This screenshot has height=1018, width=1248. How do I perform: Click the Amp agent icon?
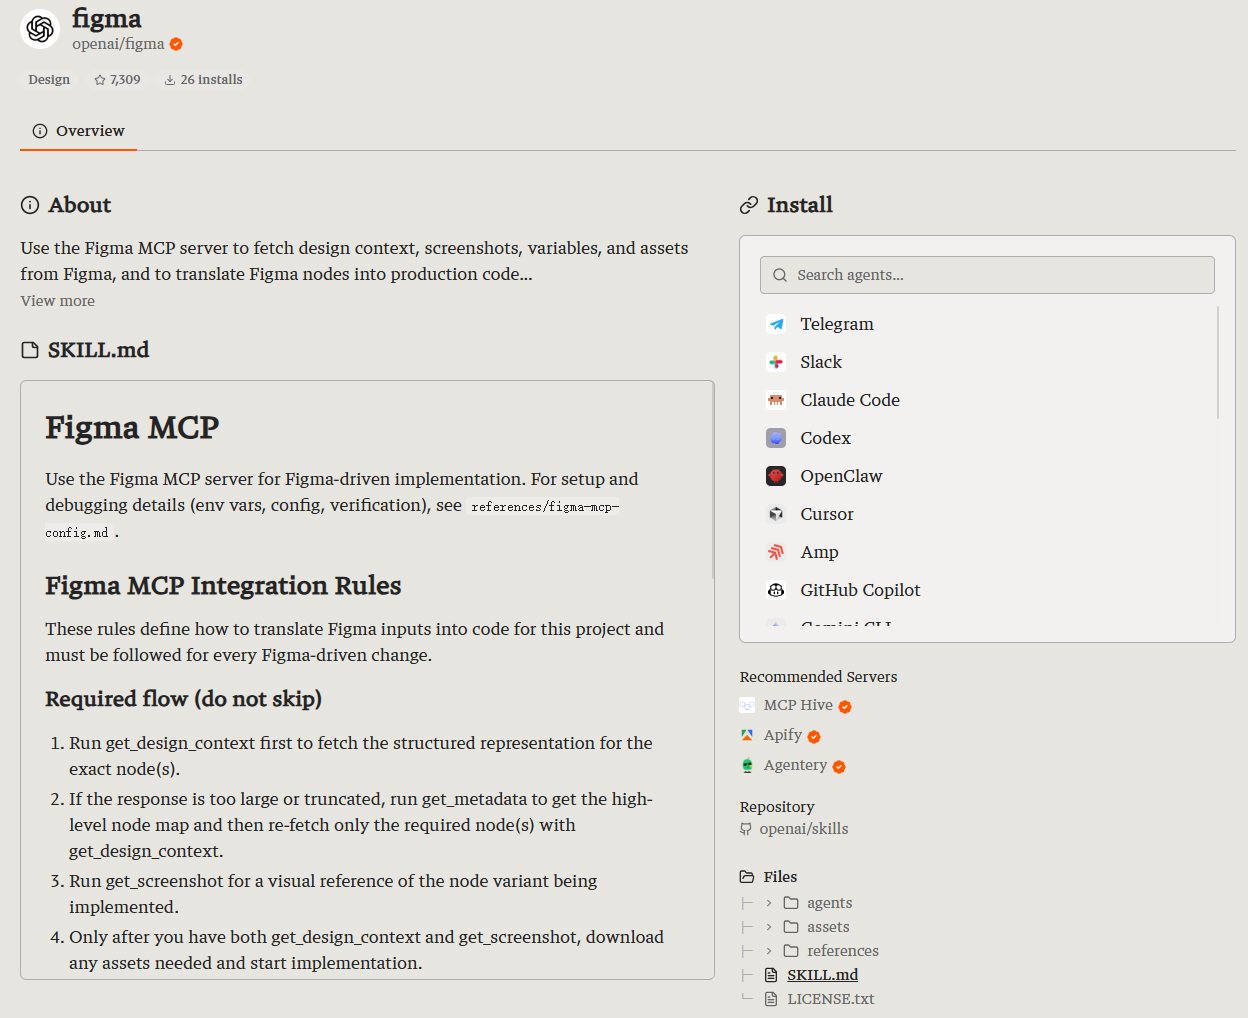[x=776, y=552]
